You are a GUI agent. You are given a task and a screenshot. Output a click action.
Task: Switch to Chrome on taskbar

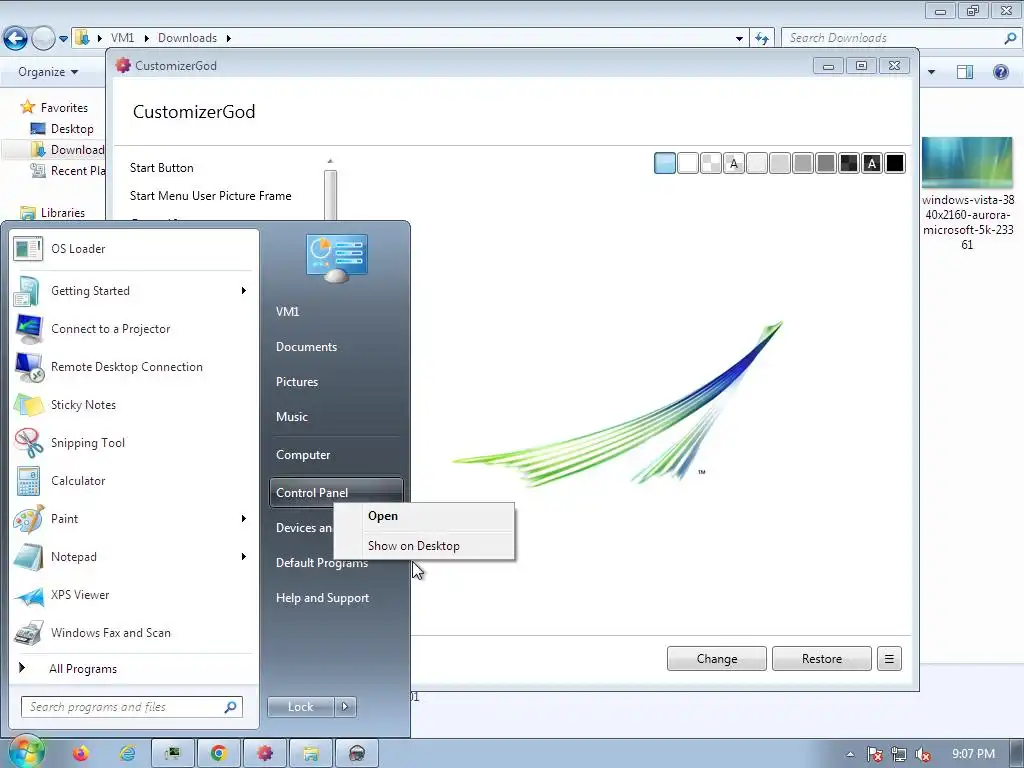point(219,754)
